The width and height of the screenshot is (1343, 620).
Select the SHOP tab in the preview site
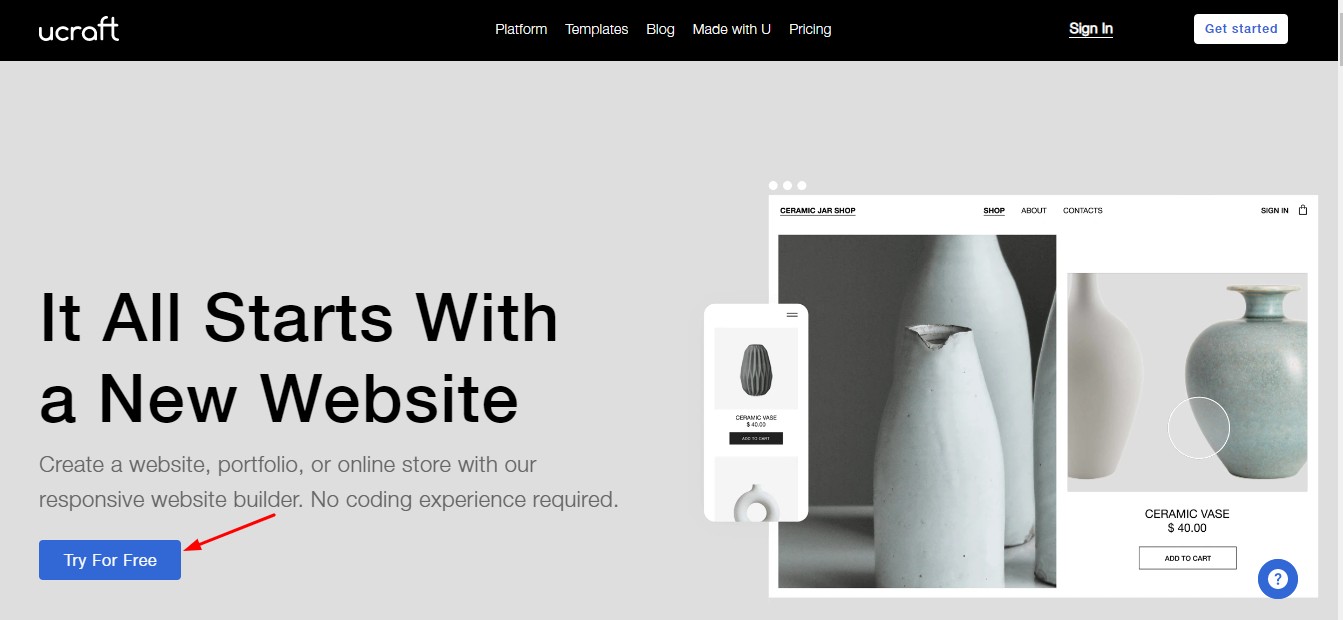[994, 211]
